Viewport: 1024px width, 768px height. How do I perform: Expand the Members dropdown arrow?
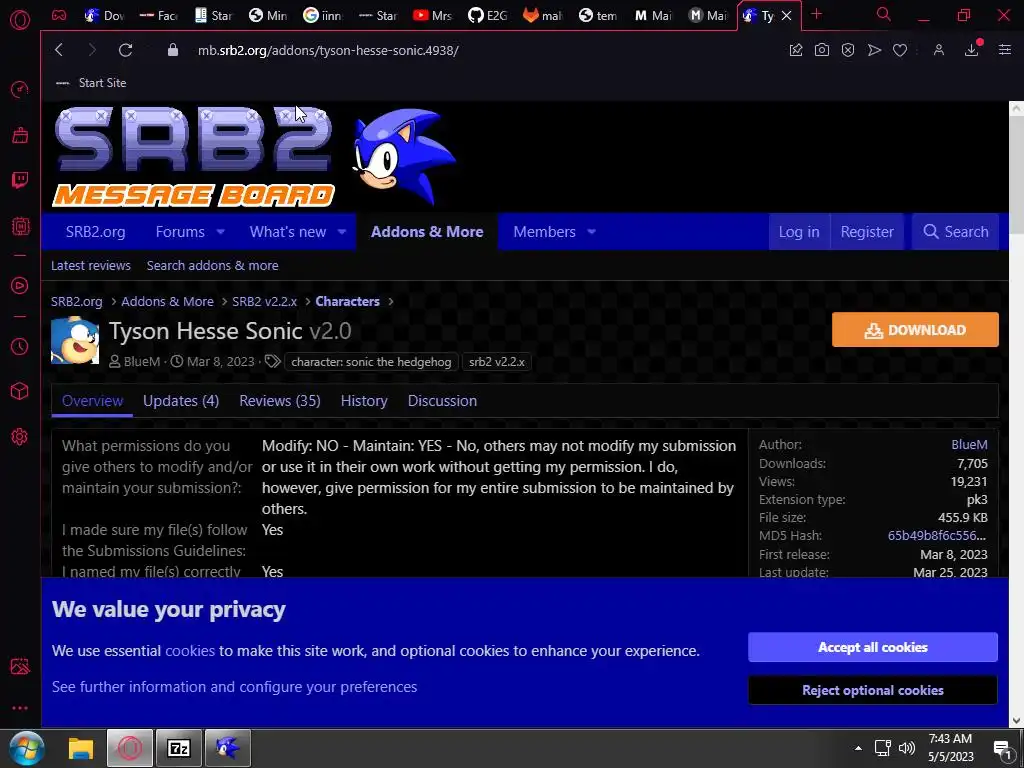point(592,232)
